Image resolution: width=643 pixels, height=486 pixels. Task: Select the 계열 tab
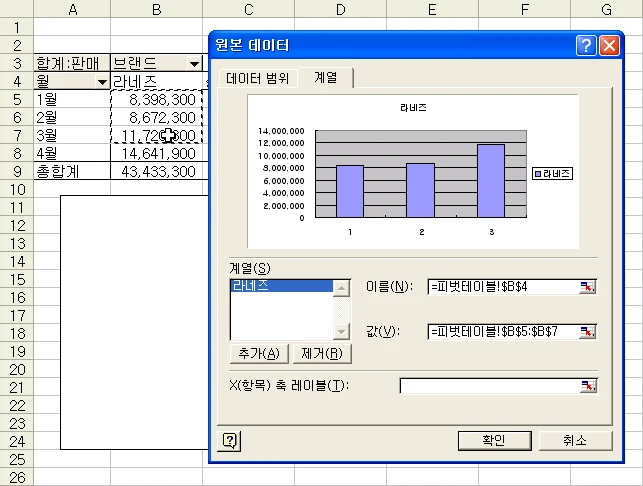point(326,77)
